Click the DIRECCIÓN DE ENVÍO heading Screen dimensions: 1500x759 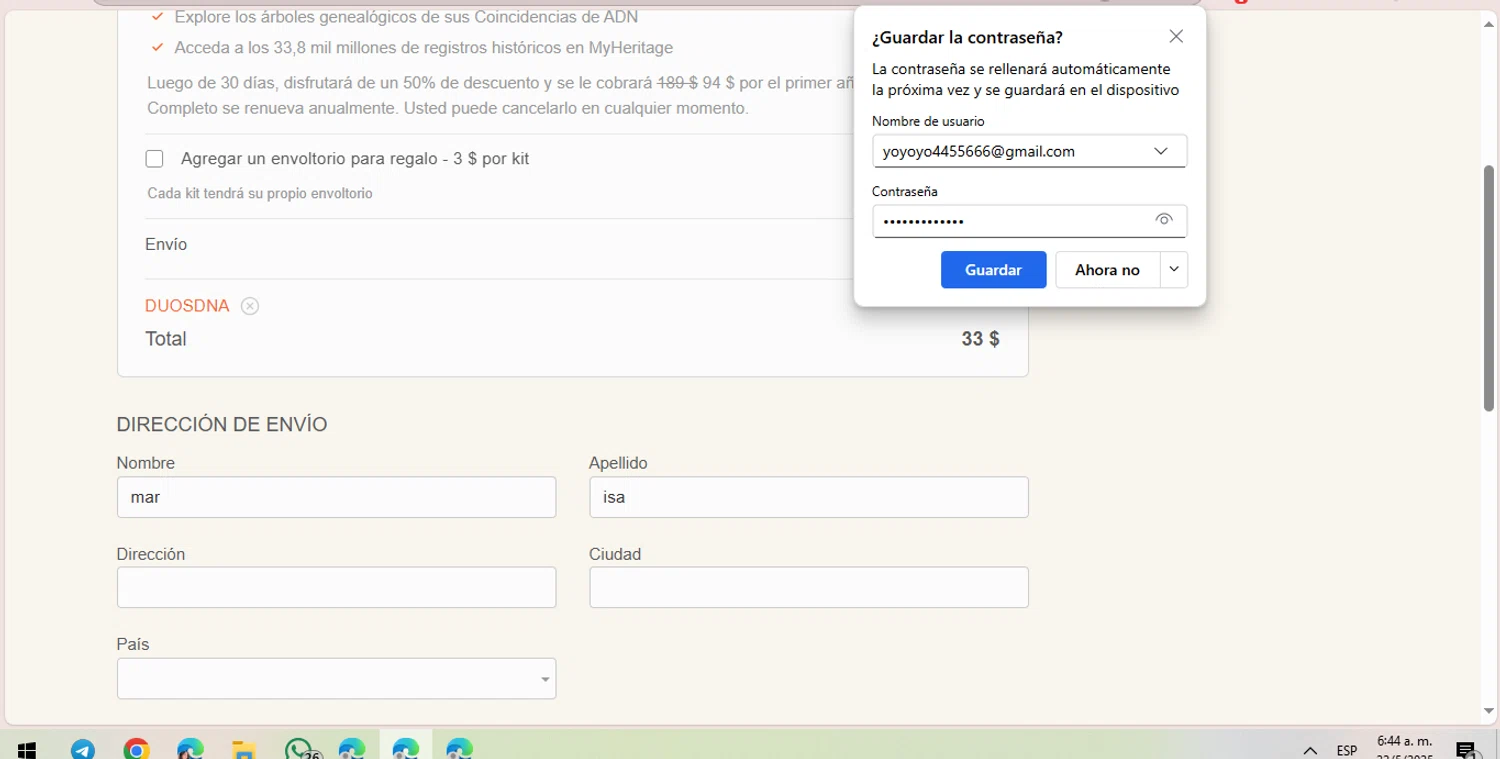point(222,424)
